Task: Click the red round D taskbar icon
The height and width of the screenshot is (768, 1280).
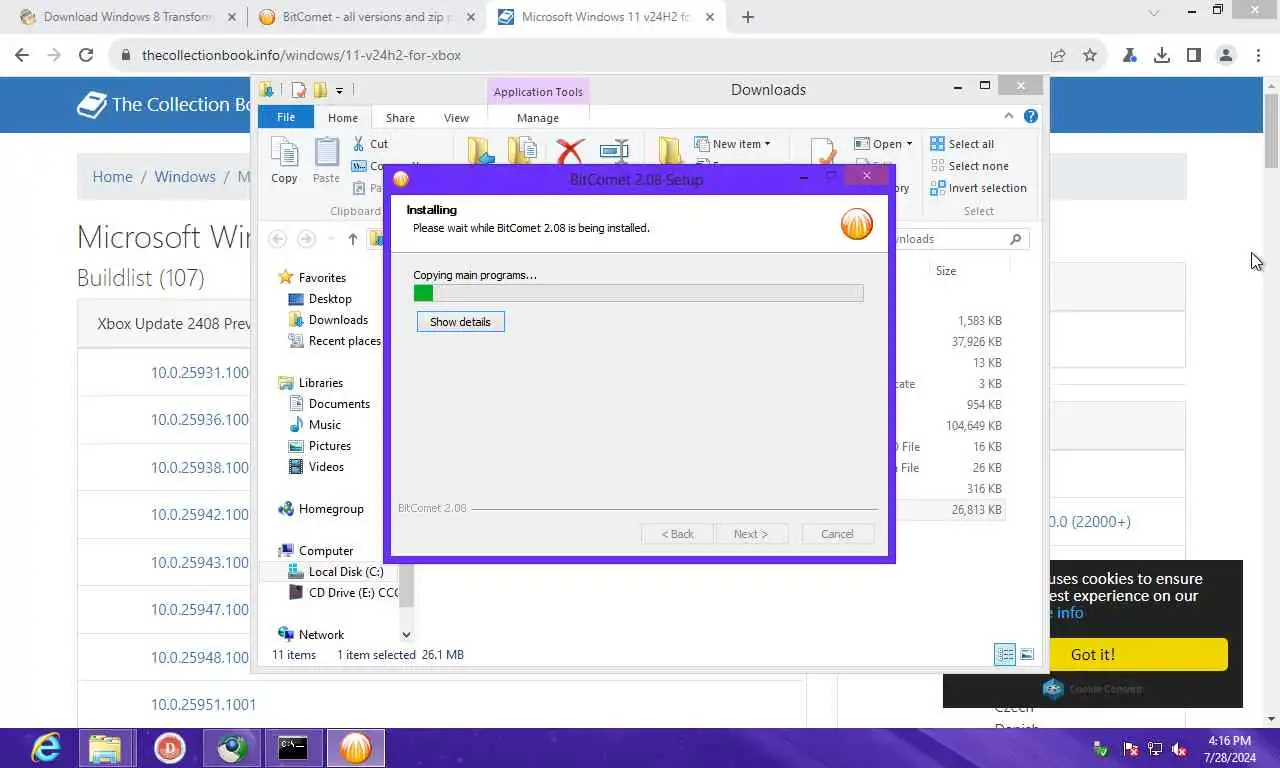Action: (170, 748)
